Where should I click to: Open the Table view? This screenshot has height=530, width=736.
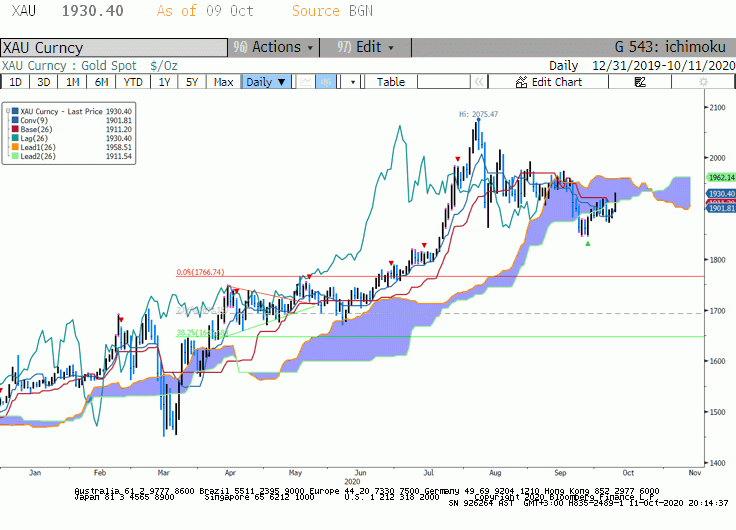(x=391, y=82)
